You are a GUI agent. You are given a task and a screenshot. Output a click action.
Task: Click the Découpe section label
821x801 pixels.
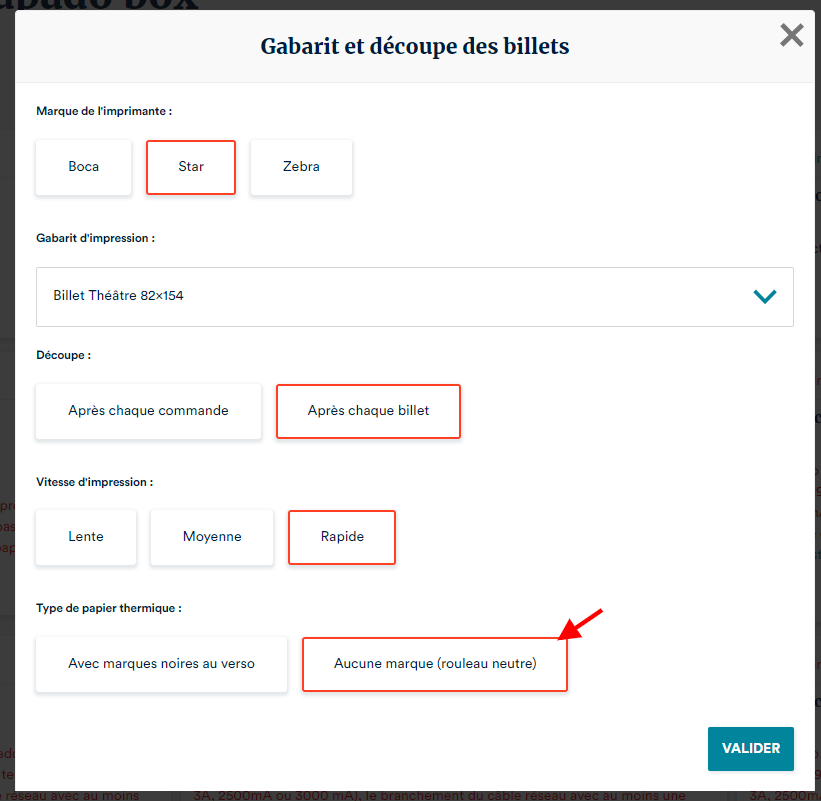pos(63,355)
